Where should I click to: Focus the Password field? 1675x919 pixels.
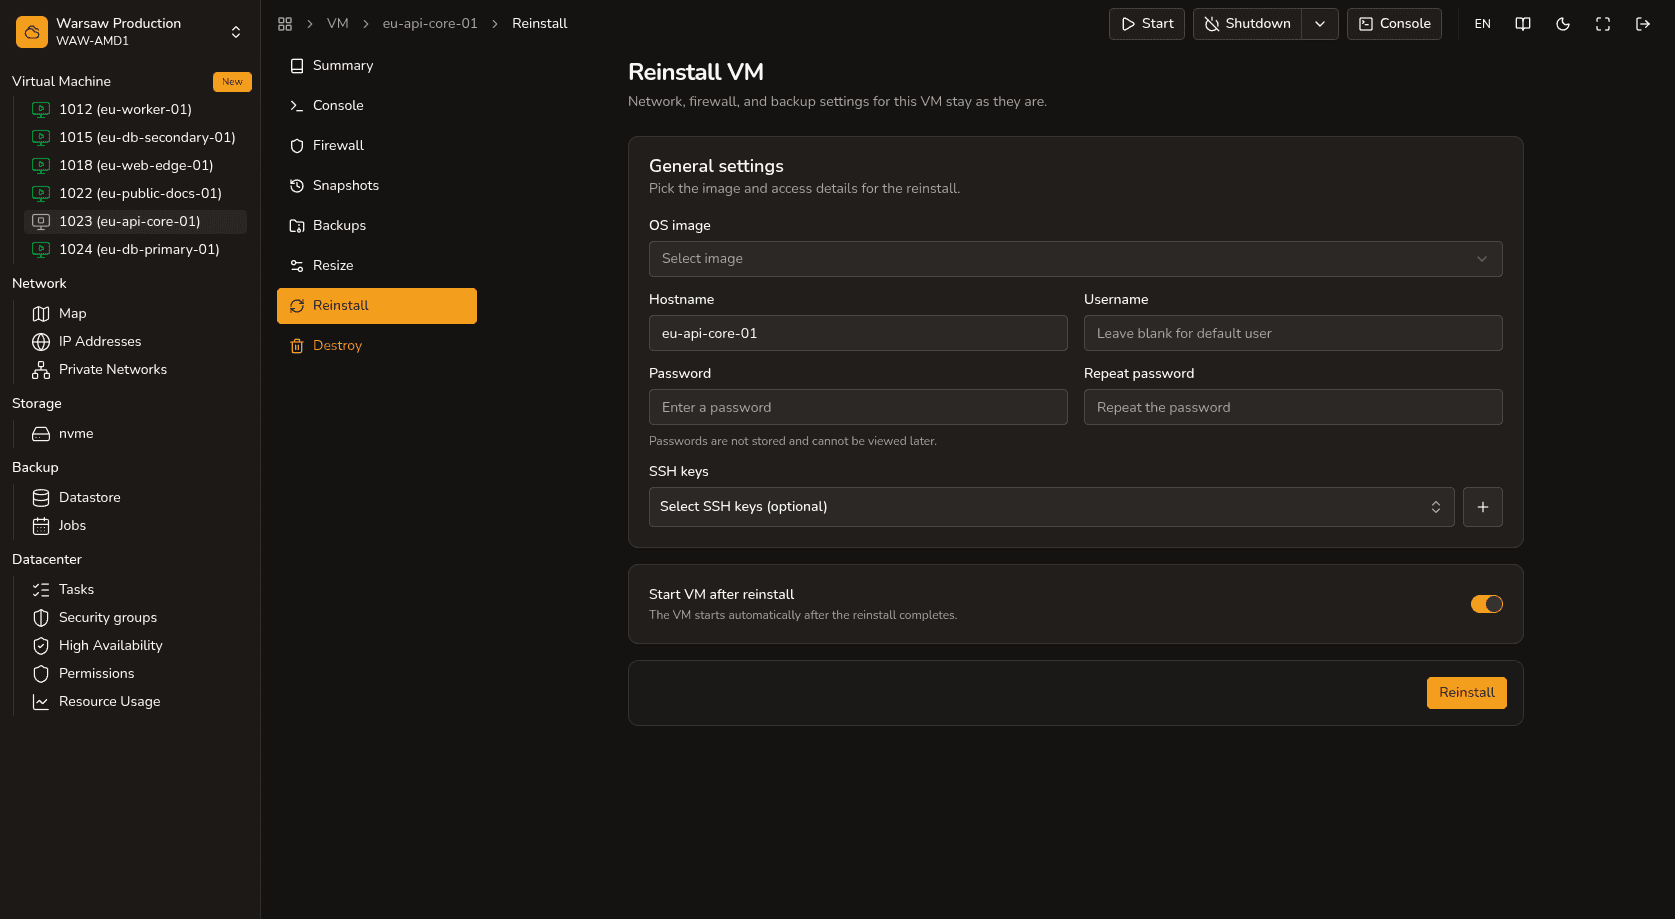[x=858, y=407]
